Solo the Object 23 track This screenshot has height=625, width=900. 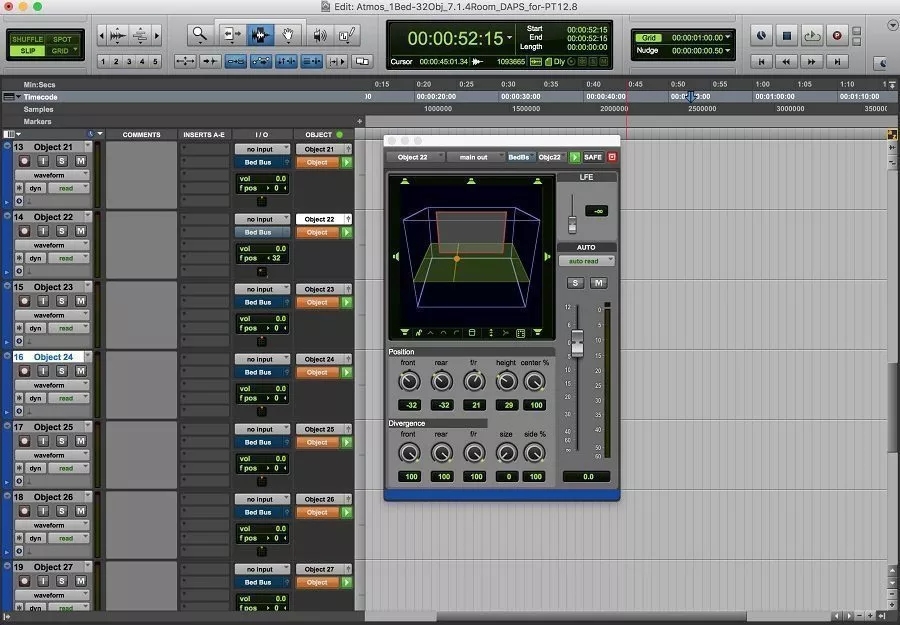(61, 301)
